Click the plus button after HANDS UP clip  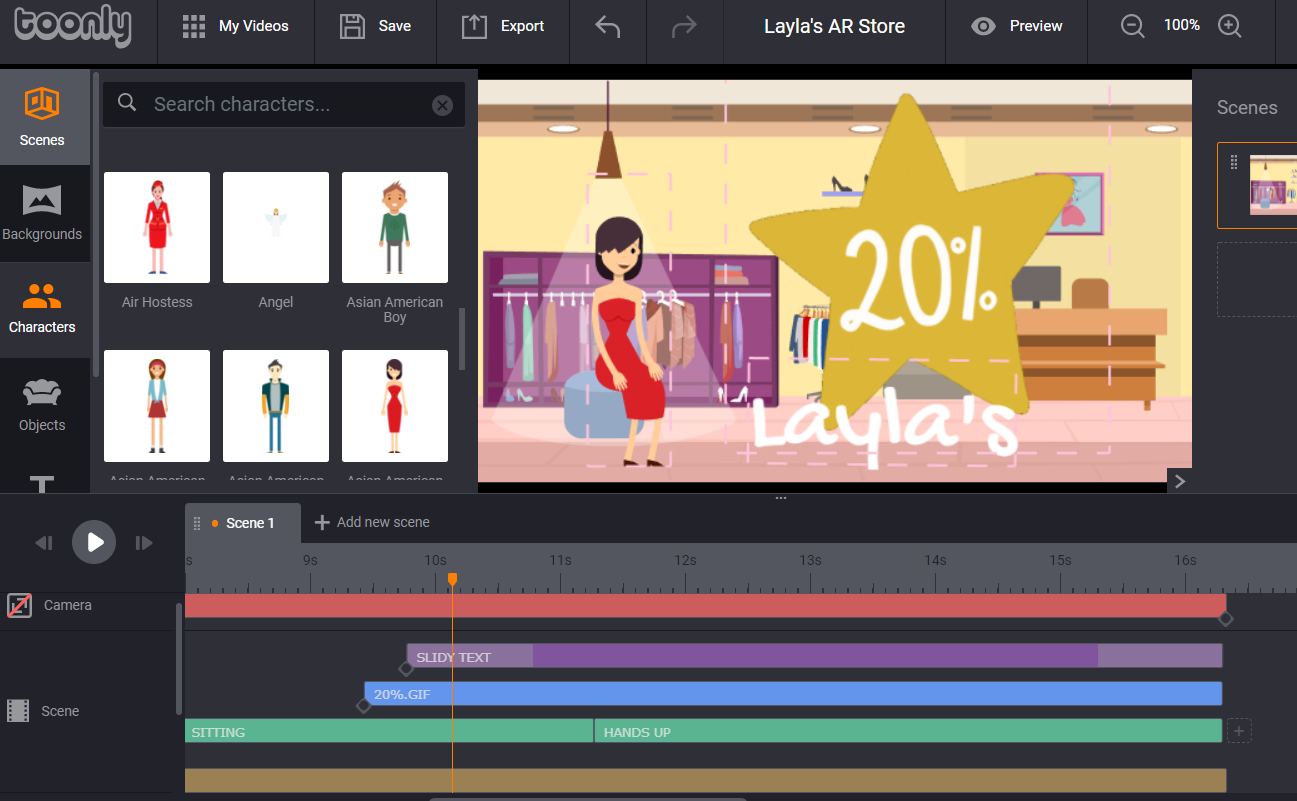tap(1239, 731)
